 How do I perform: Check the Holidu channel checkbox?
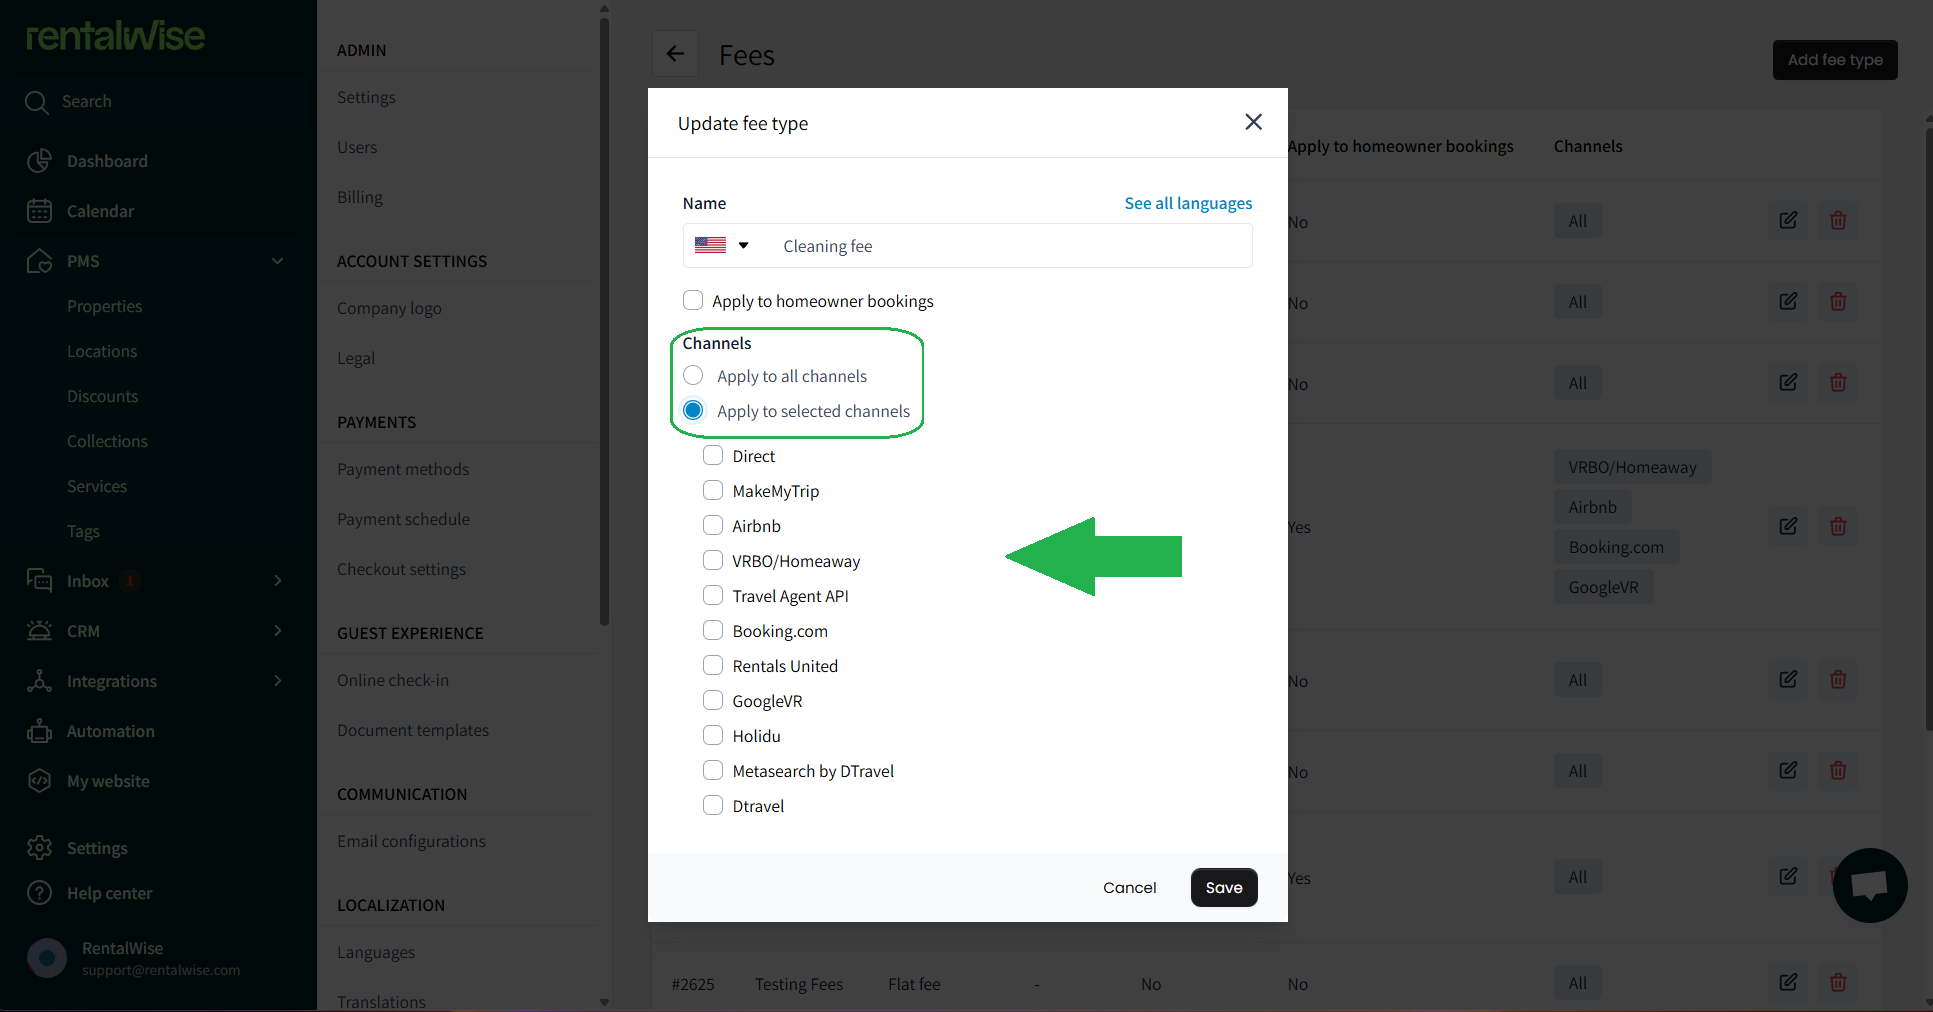point(713,735)
